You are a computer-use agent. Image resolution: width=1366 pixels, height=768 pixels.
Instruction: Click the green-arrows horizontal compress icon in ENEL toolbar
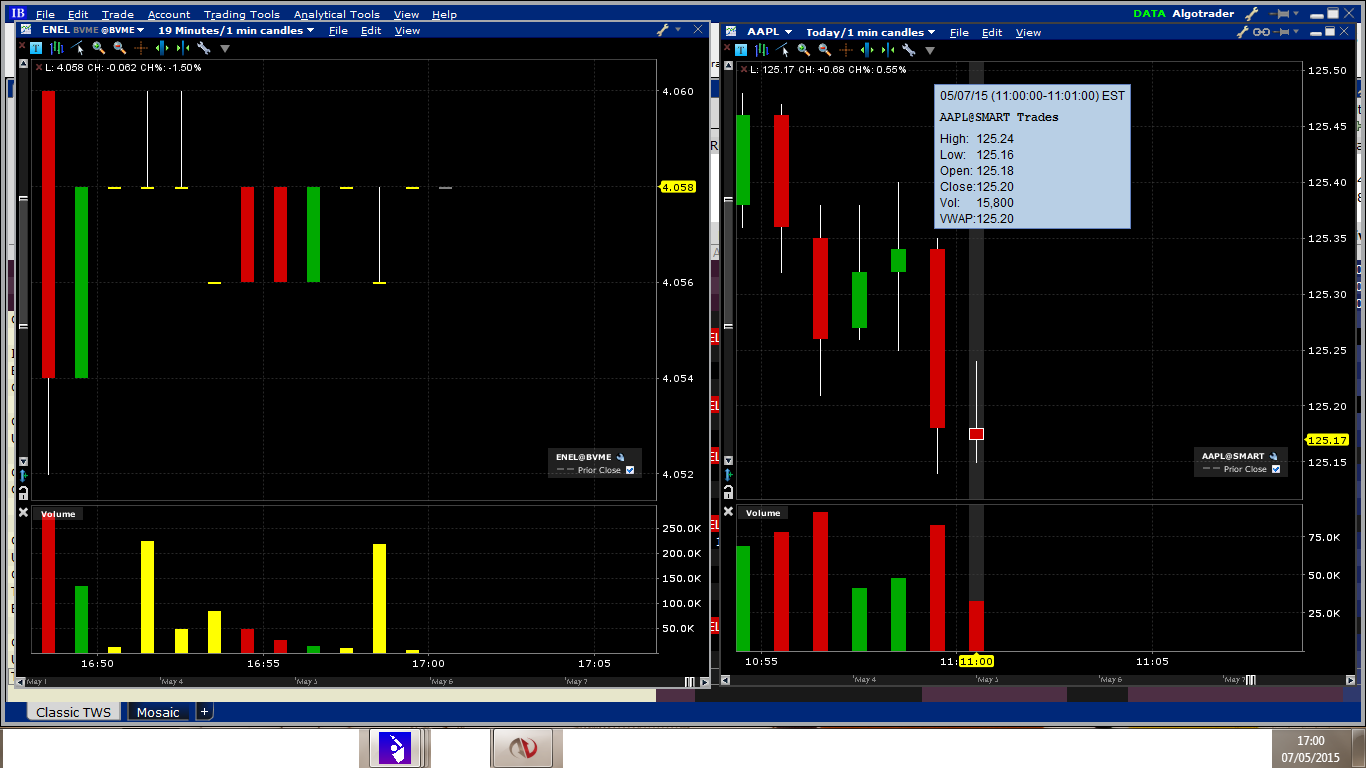183,48
